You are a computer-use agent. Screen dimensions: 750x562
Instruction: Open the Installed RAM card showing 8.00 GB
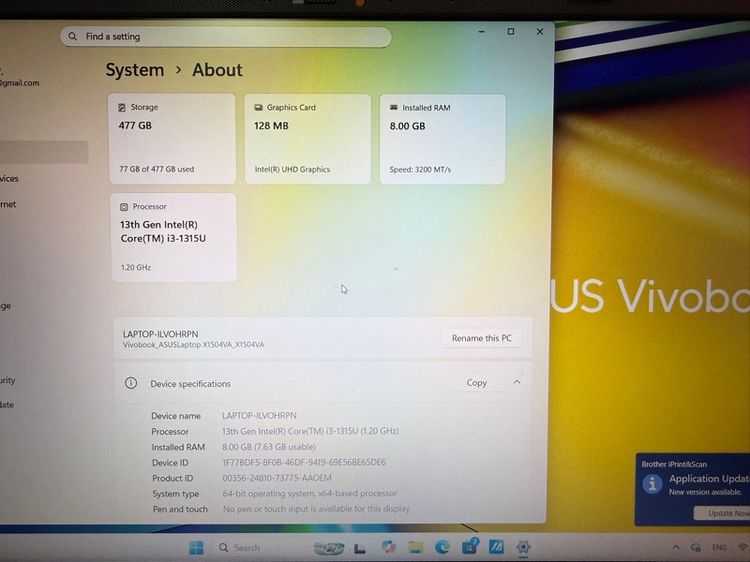coord(442,139)
